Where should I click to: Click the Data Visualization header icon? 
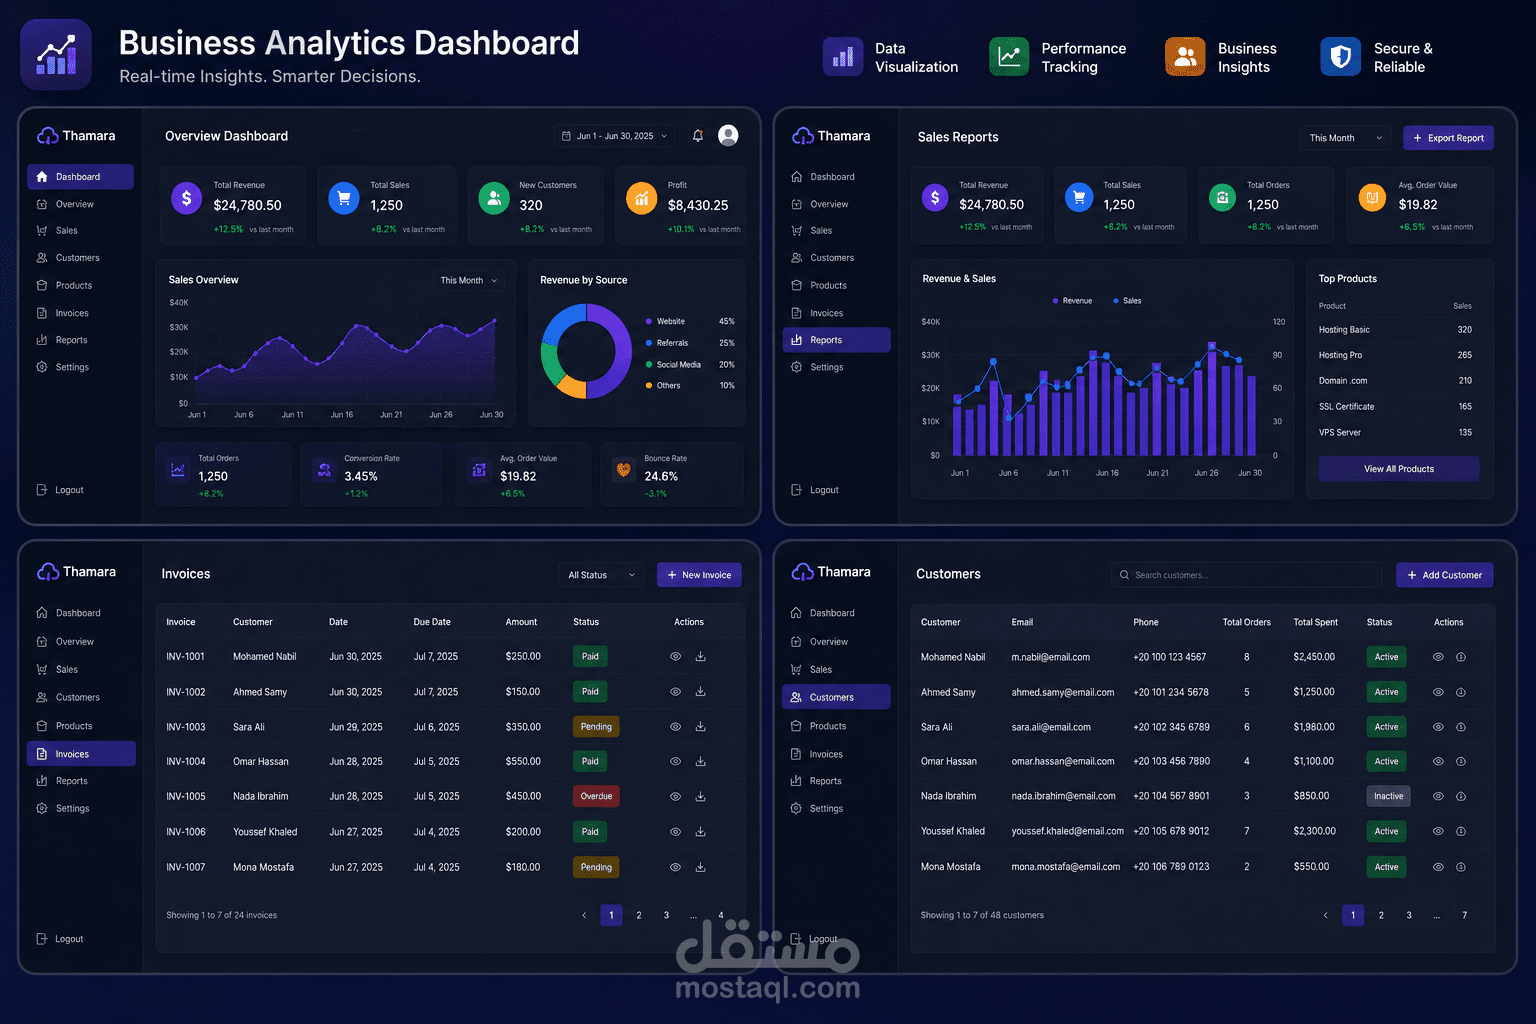click(x=843, y=57)
